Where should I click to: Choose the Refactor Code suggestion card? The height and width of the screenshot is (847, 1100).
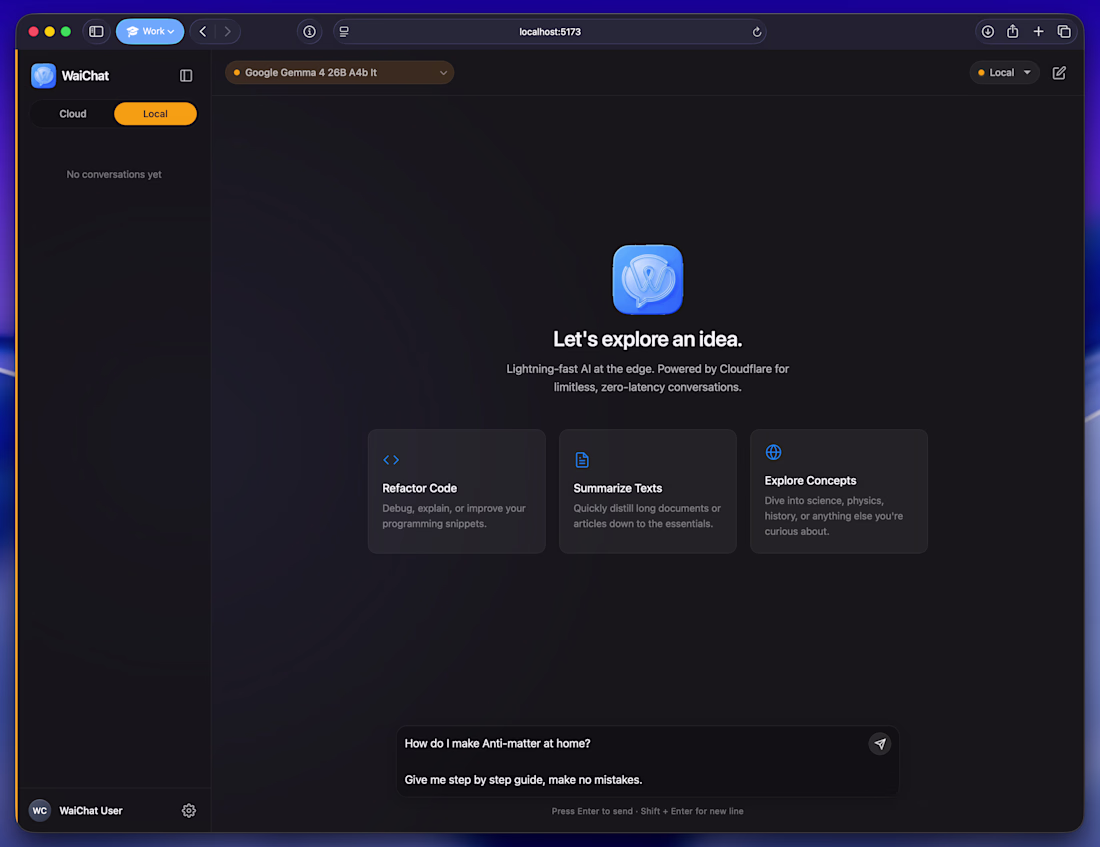pos(457,491)
